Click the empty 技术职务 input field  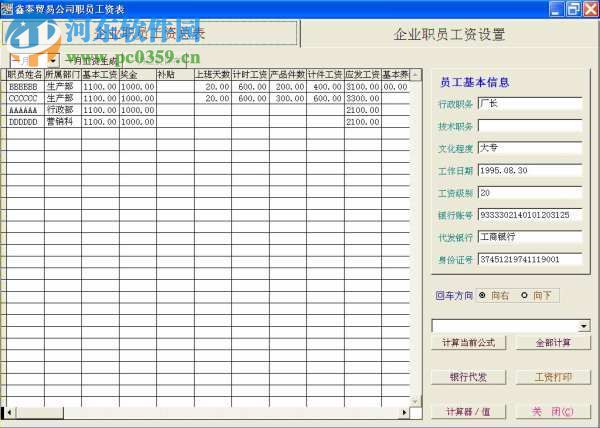tap(530, 126)
